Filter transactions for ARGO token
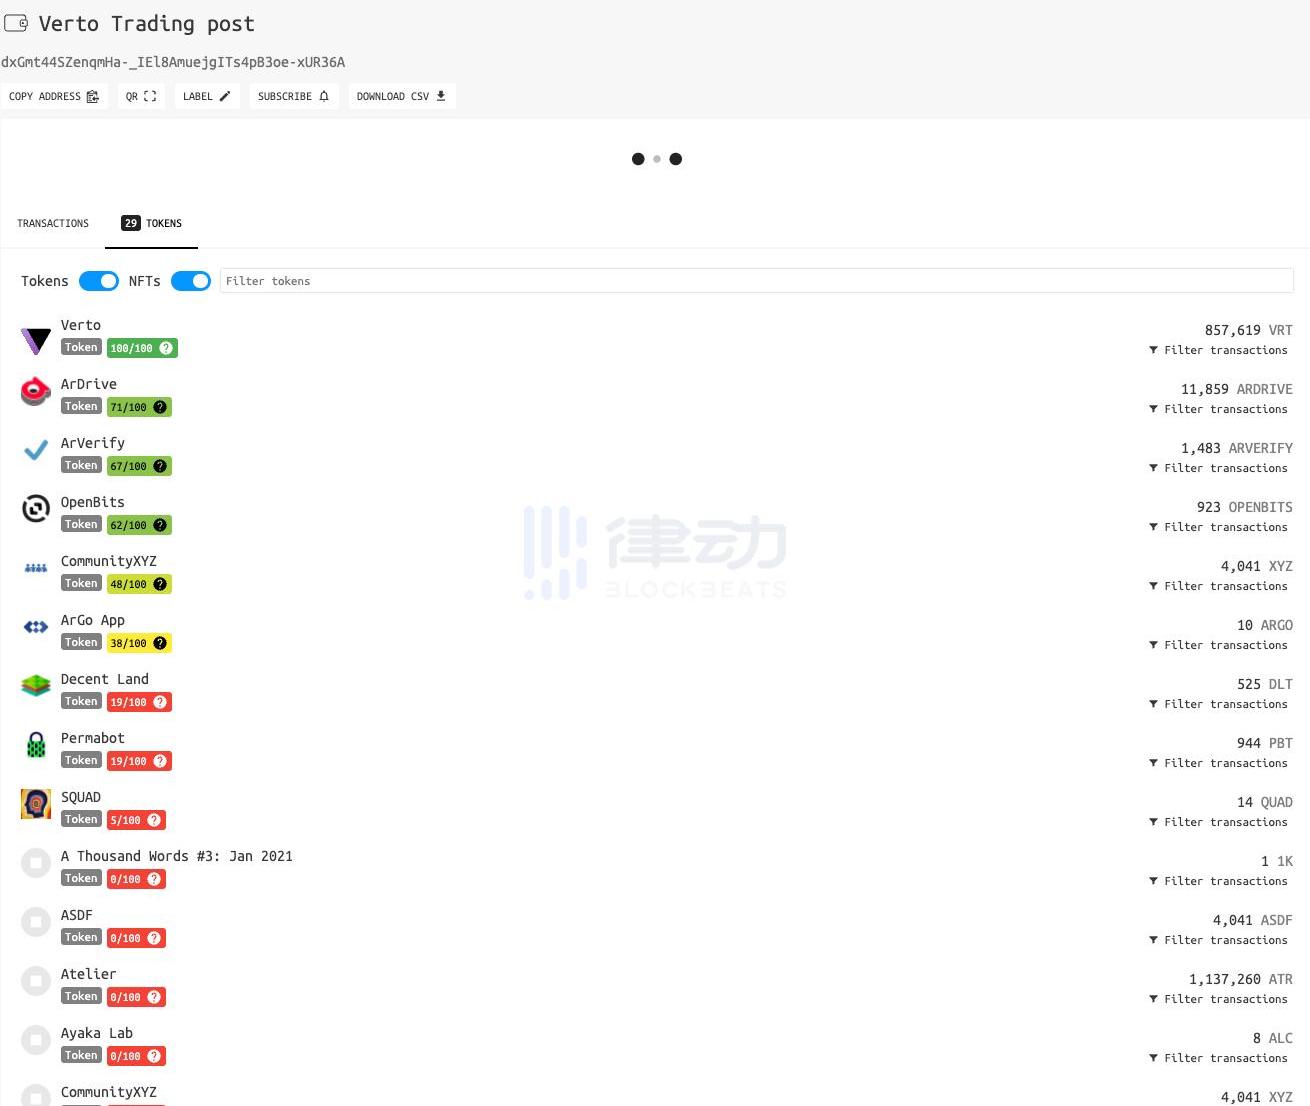 pos(1218,645)
